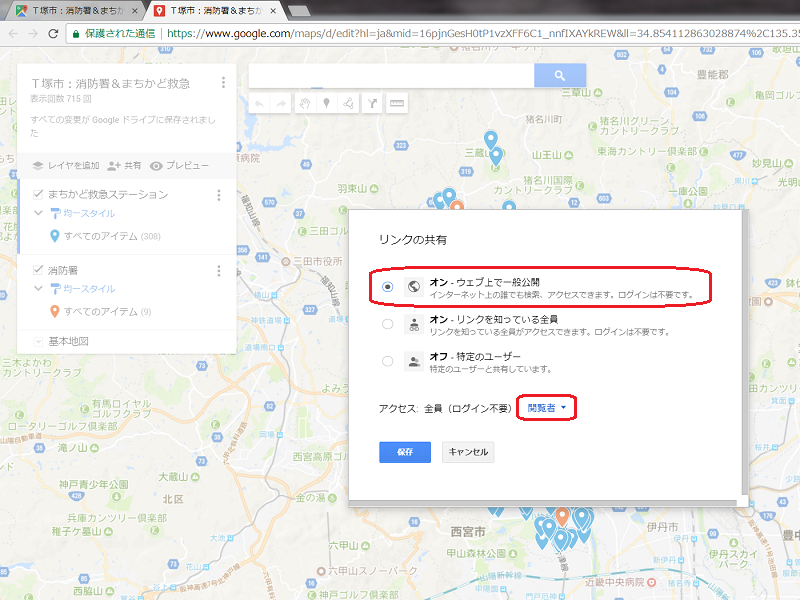The height and width of the screenshot is (600, 800).
Task: Click the link-sharing people icon option
Action: point(414,324)
